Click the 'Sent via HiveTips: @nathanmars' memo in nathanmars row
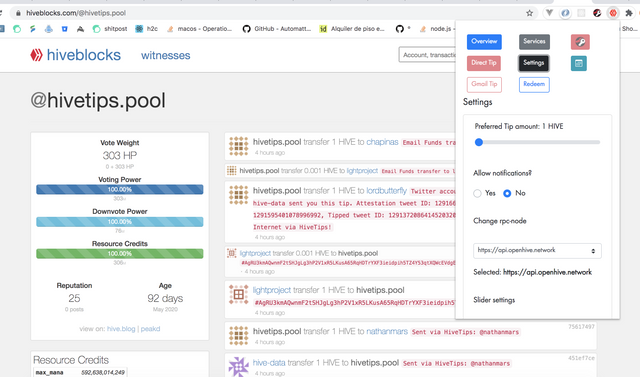640x377 pixels. pos(465,332)
